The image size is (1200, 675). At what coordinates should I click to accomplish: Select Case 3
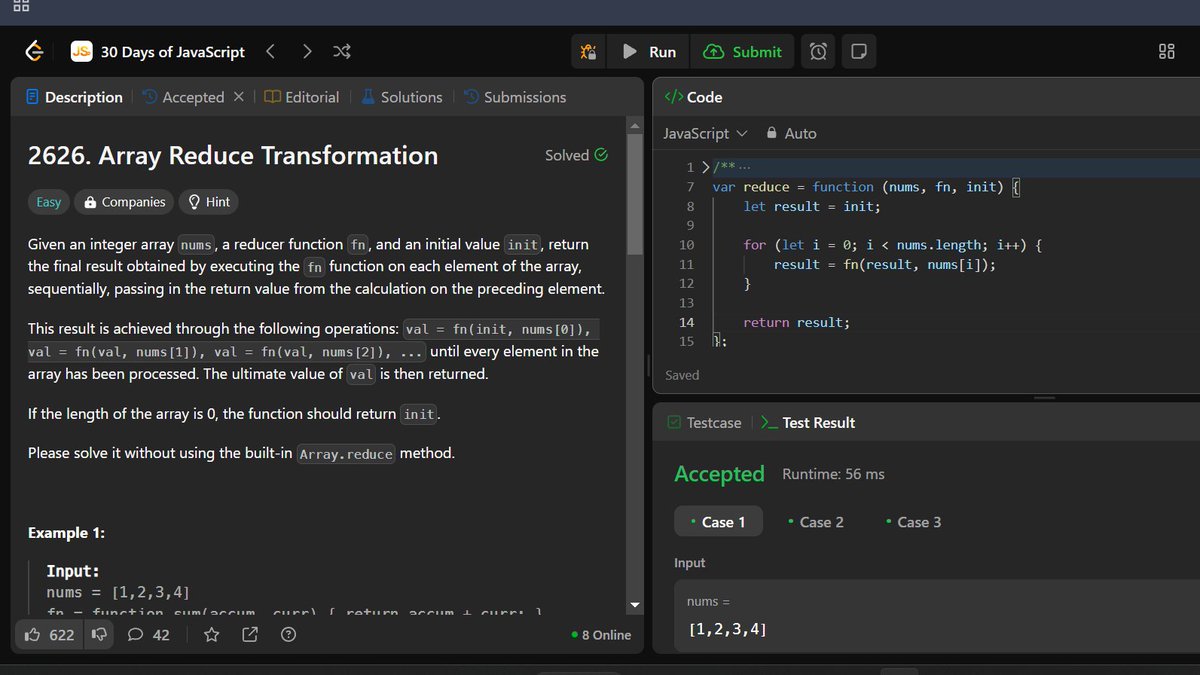(x=913, y=522)
